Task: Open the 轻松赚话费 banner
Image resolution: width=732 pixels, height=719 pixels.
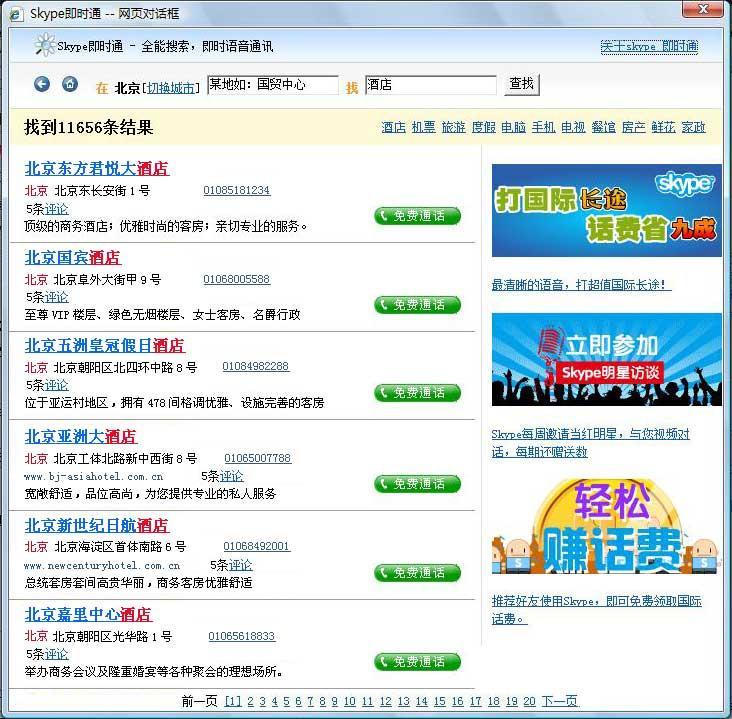Action: pos(606,527)
